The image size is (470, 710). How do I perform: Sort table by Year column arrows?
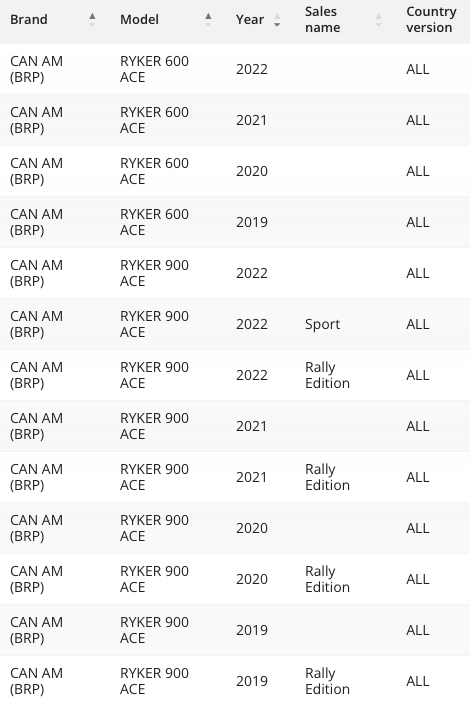pyautogui.click(x=277, y=19)
